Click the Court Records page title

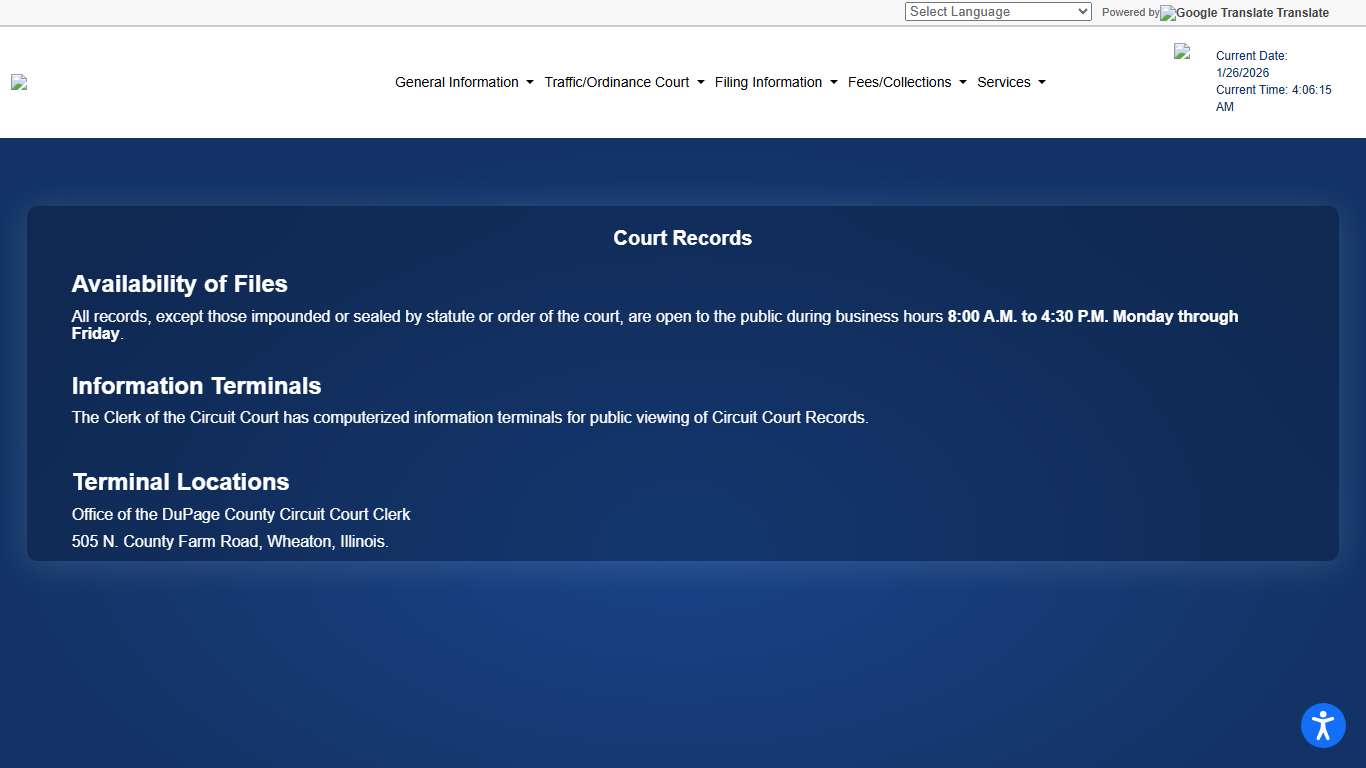click(682, 238)
